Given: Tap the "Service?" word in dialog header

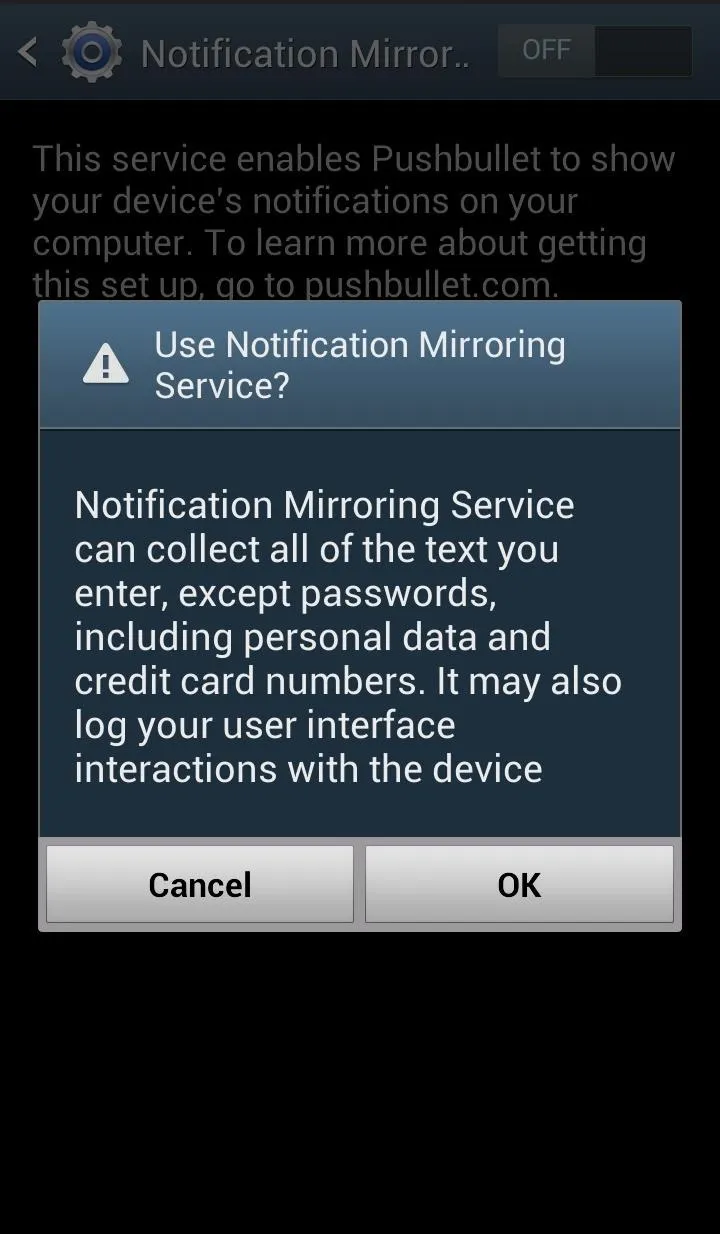Looking at the screenshot, I should tap(221, 386).
